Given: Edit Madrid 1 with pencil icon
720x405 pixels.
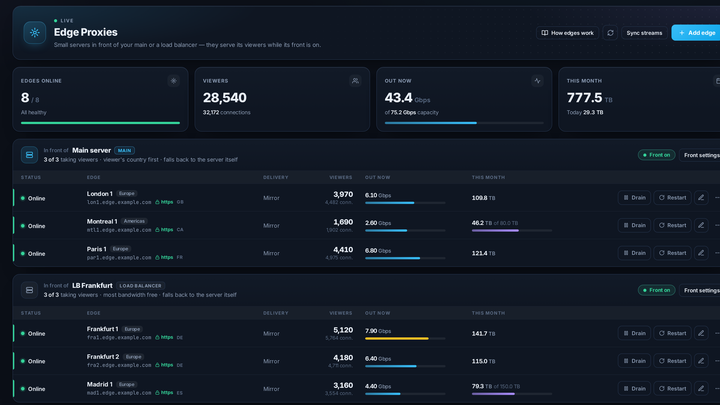Looking at the screenshot, I should (x=701, y=388).
